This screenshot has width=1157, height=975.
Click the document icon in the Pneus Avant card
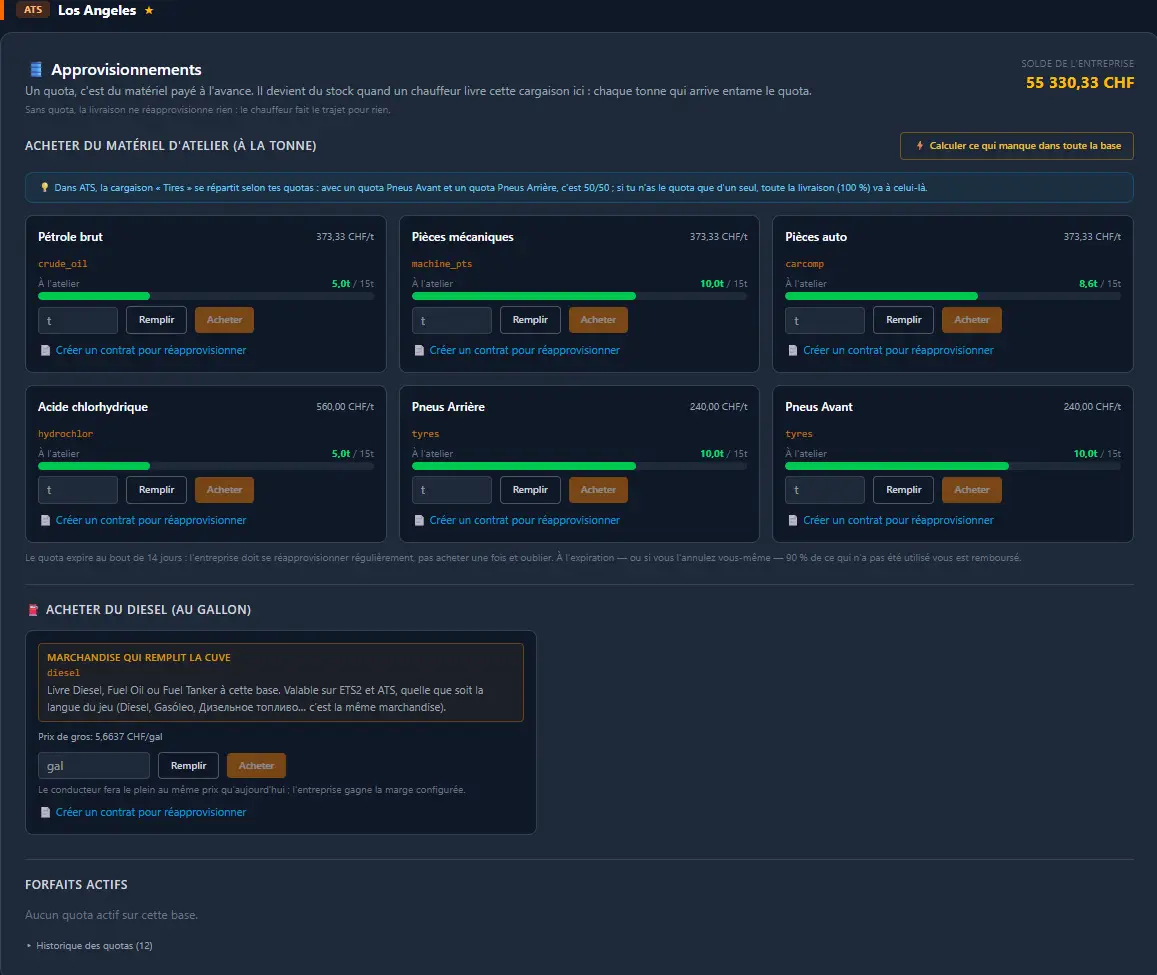(x=792, y=520)
